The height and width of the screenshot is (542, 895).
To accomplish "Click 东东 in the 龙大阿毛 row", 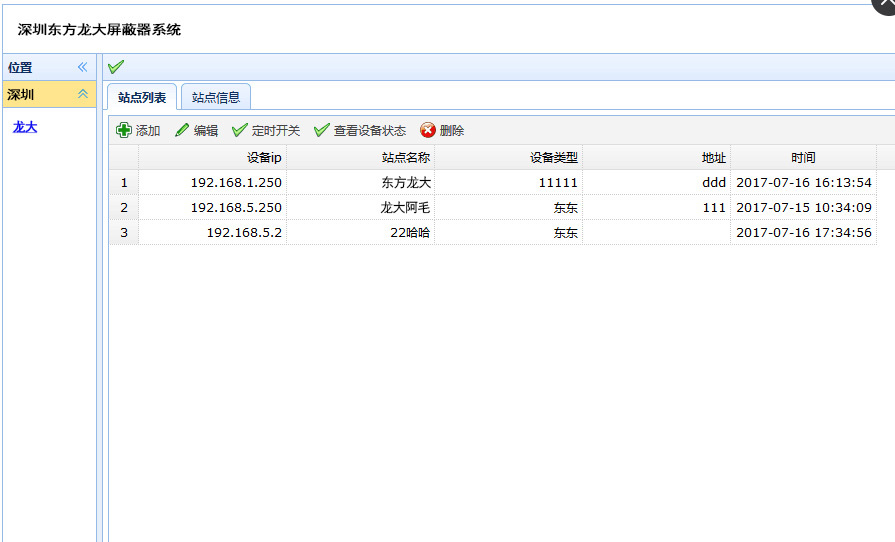I will pos(566,208).
